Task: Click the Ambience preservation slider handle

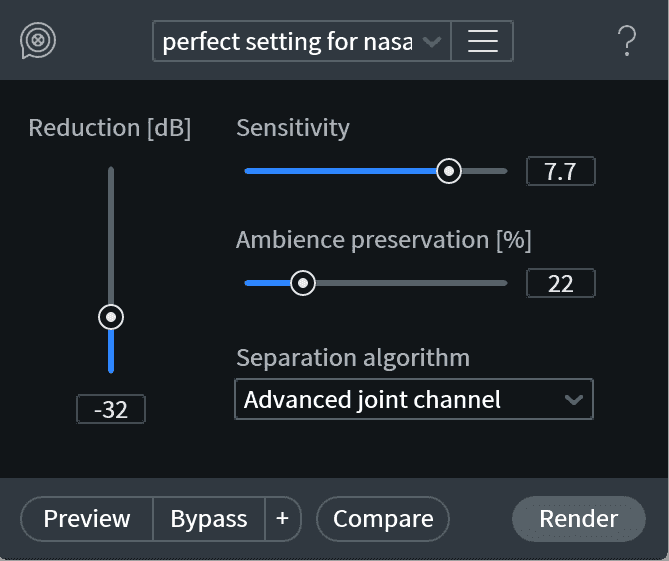Action: click(x=303, y=283)
